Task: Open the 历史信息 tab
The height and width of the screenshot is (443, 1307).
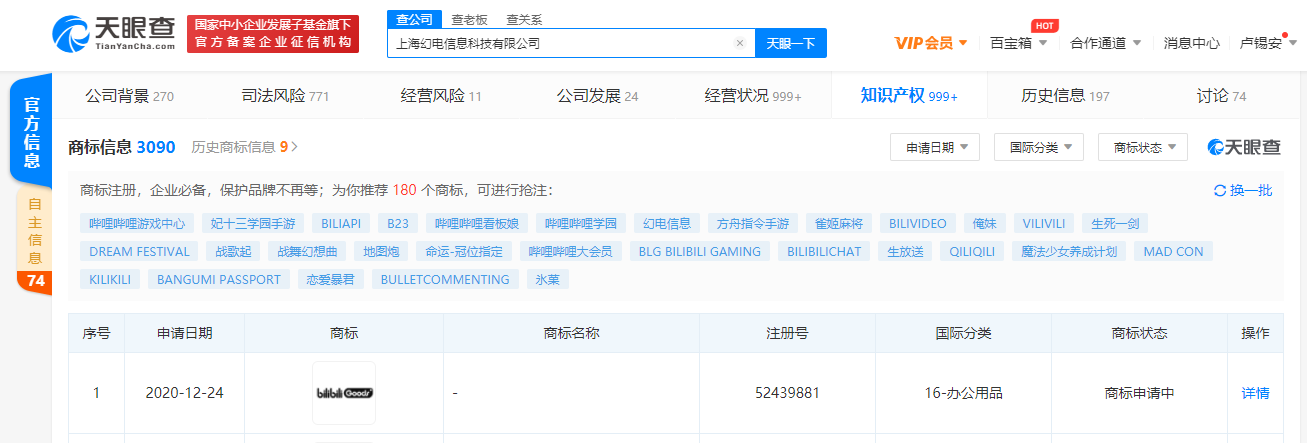Action: point(1065,96)
